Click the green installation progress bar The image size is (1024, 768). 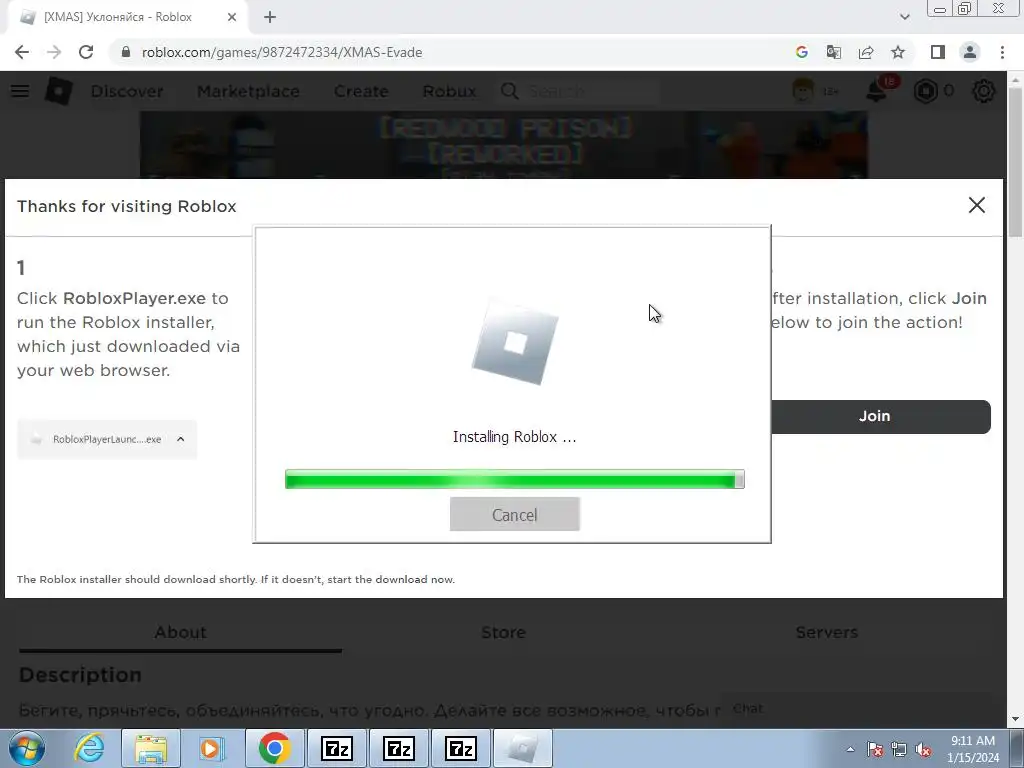click(x=515, y=480)
